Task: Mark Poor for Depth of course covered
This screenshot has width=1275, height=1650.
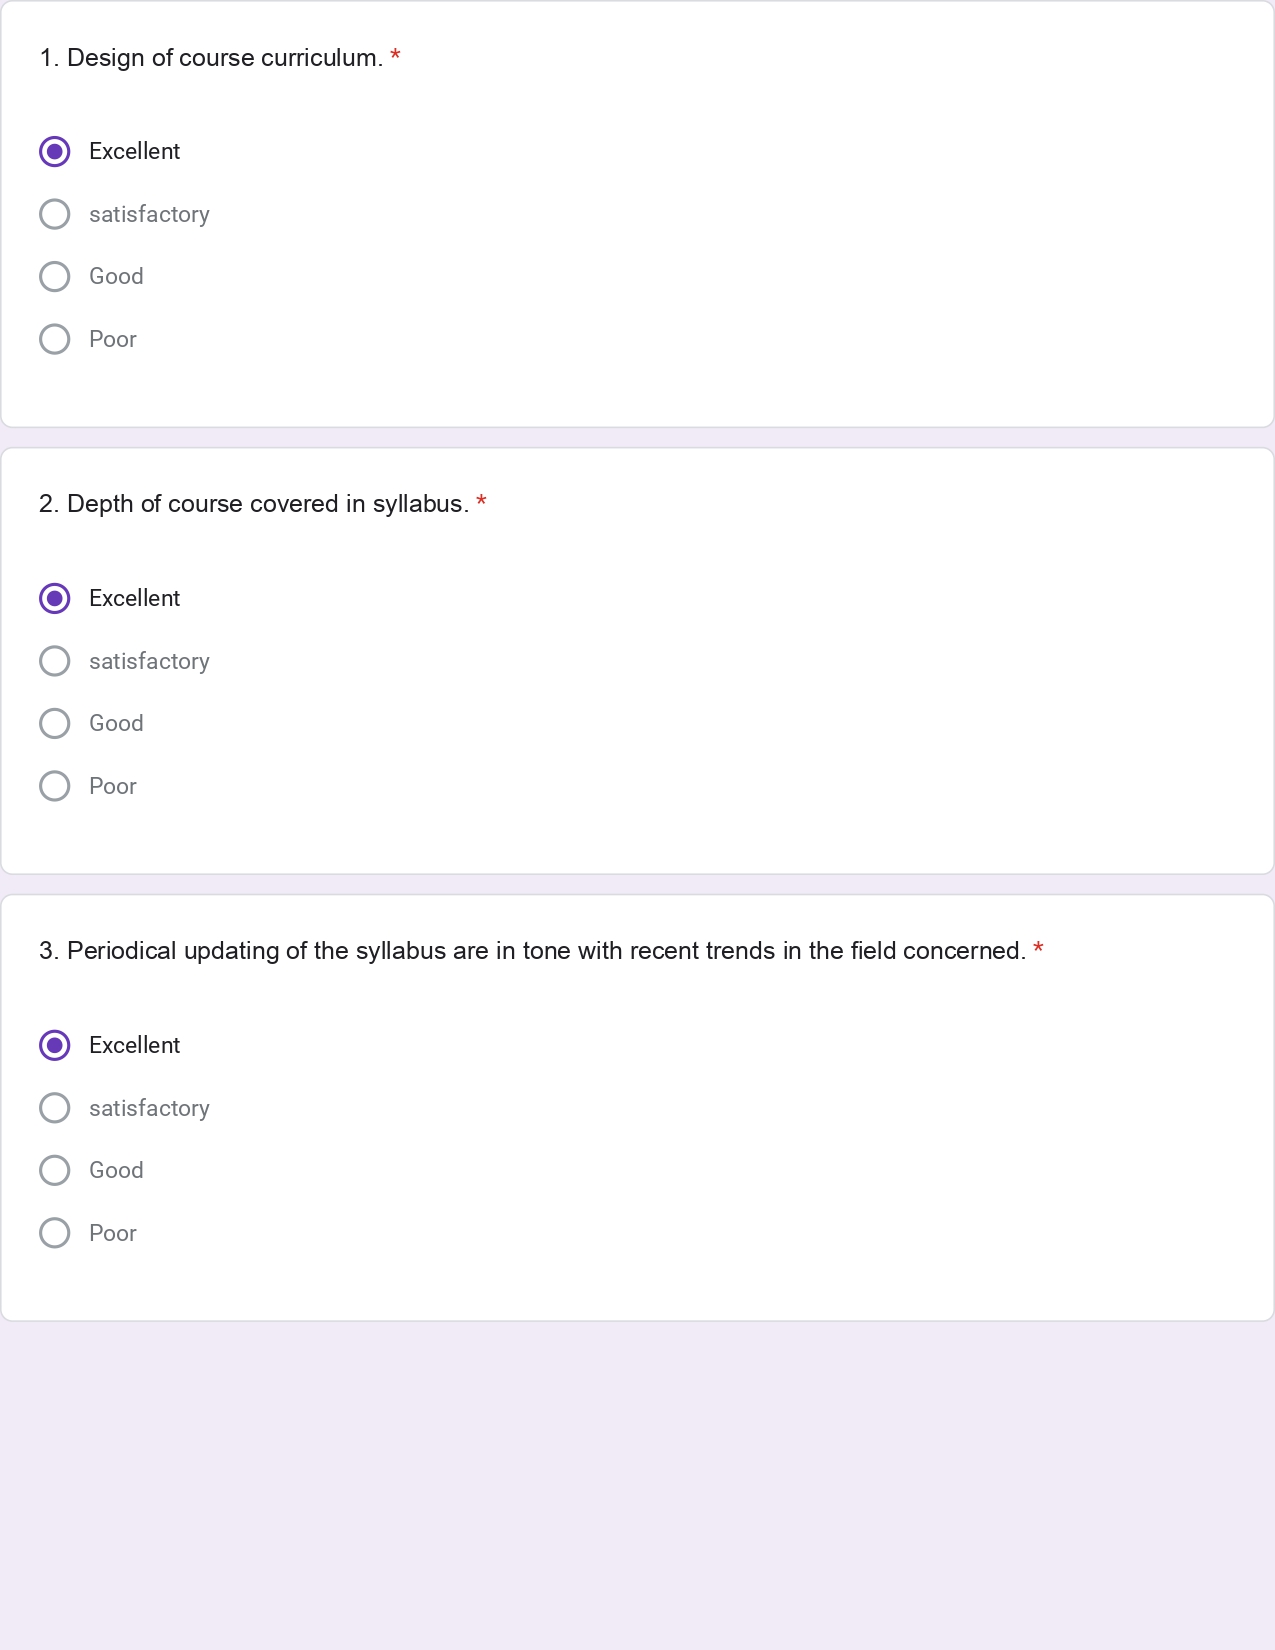Action: click(x=55, y=786)
